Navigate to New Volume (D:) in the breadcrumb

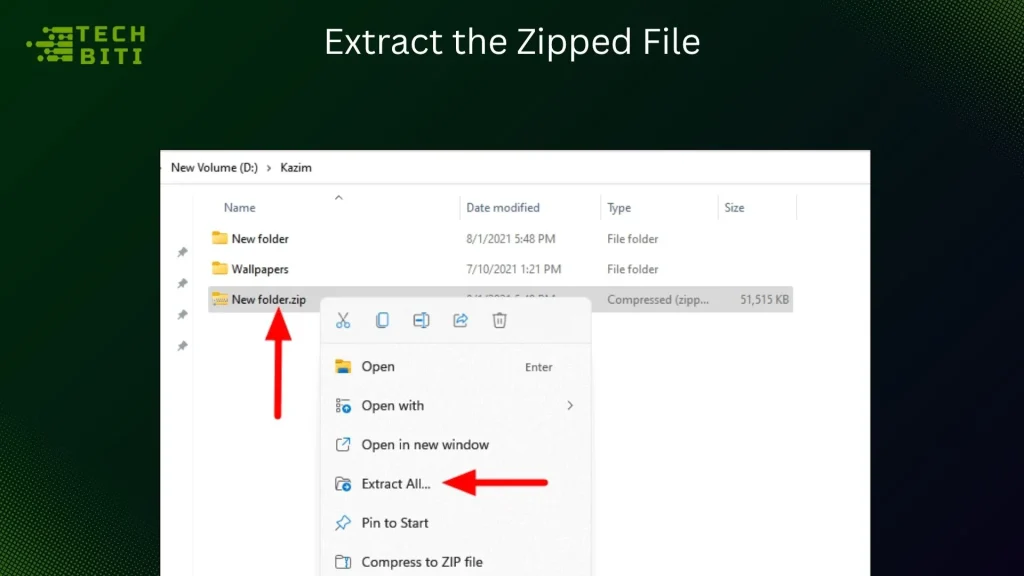click(x=213, y=167)
